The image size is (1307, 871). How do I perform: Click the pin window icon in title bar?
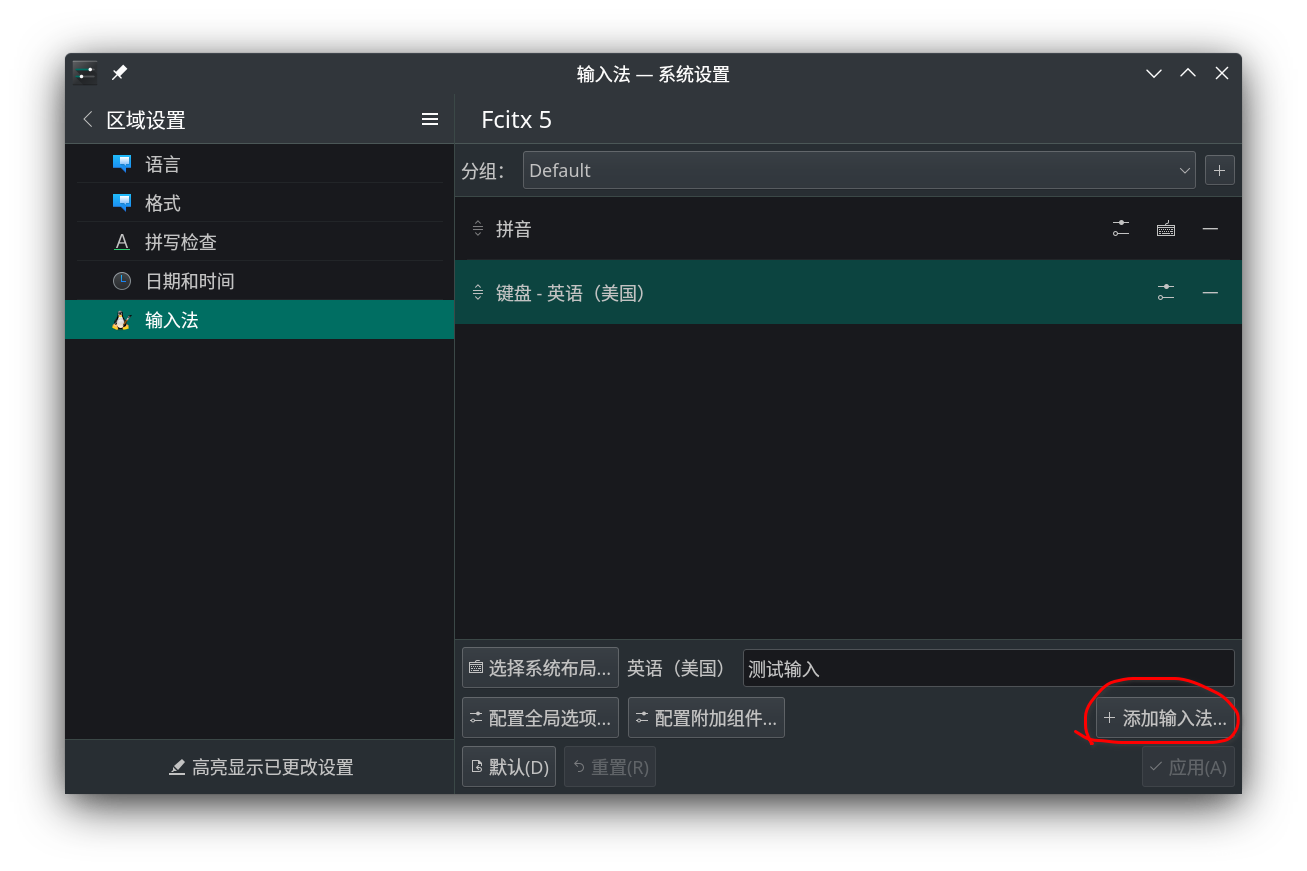pos(119,73)
